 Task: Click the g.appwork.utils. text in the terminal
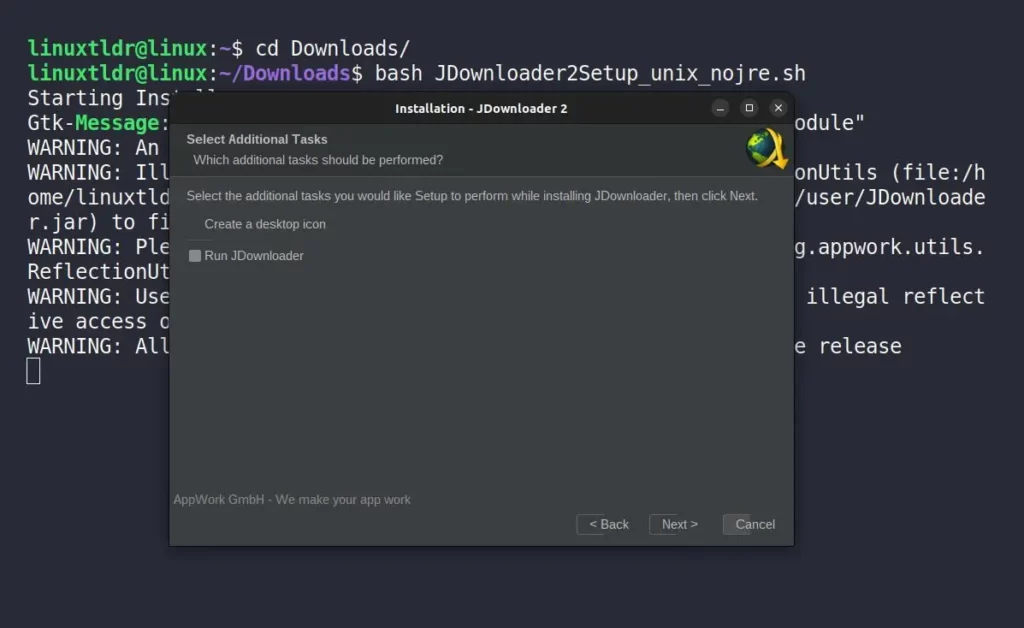[889, 247]
